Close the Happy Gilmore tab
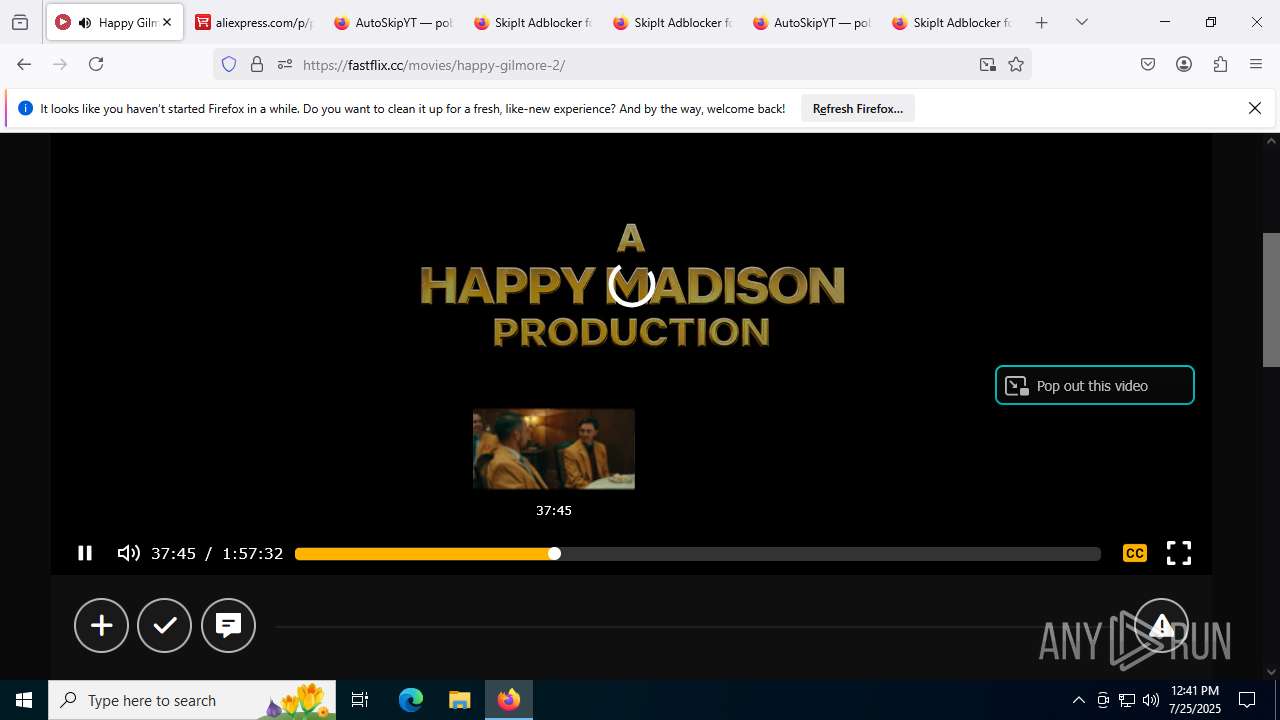 tap(167, 22)
